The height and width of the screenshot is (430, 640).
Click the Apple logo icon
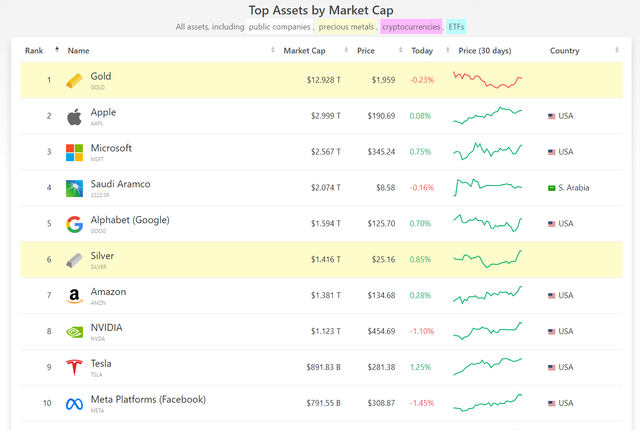point(74,116)
